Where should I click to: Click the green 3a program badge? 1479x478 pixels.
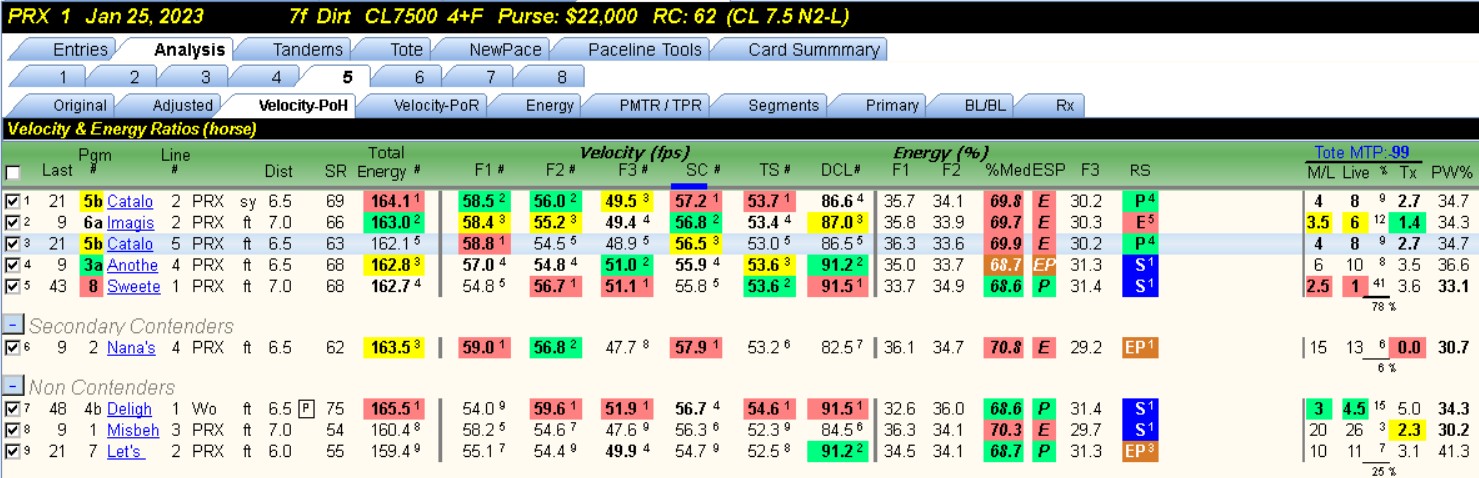[x=92, y=266]
